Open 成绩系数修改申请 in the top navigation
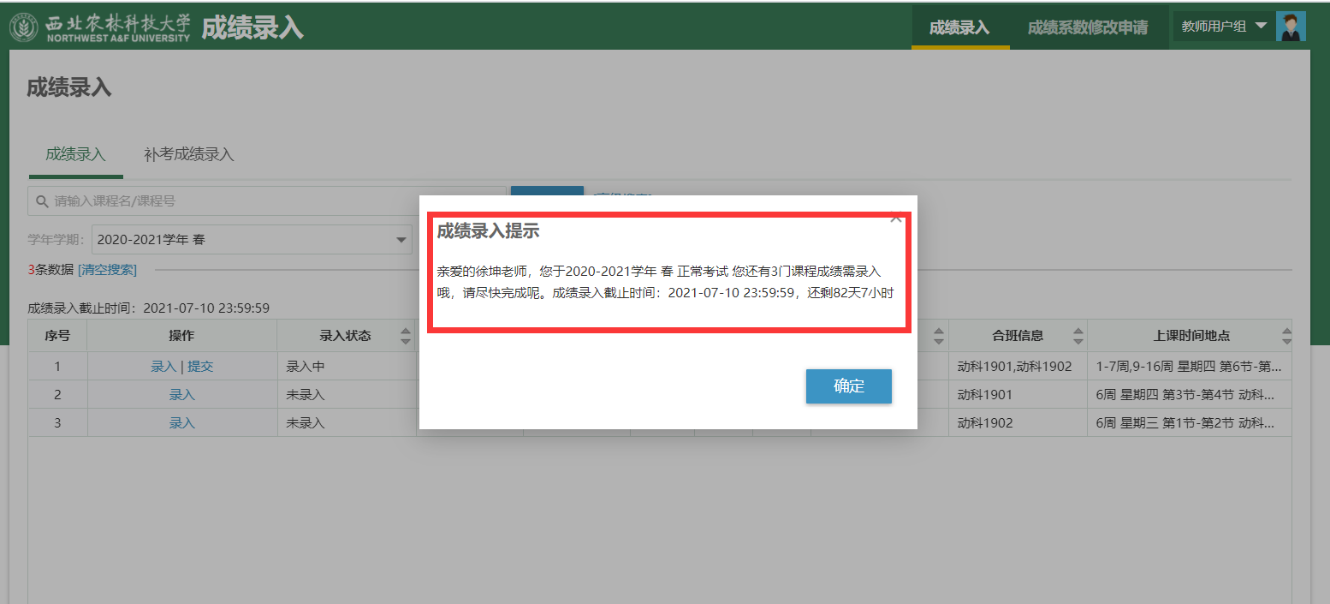This screenshot has width=1330, height=604. [x=1087, y=27]
